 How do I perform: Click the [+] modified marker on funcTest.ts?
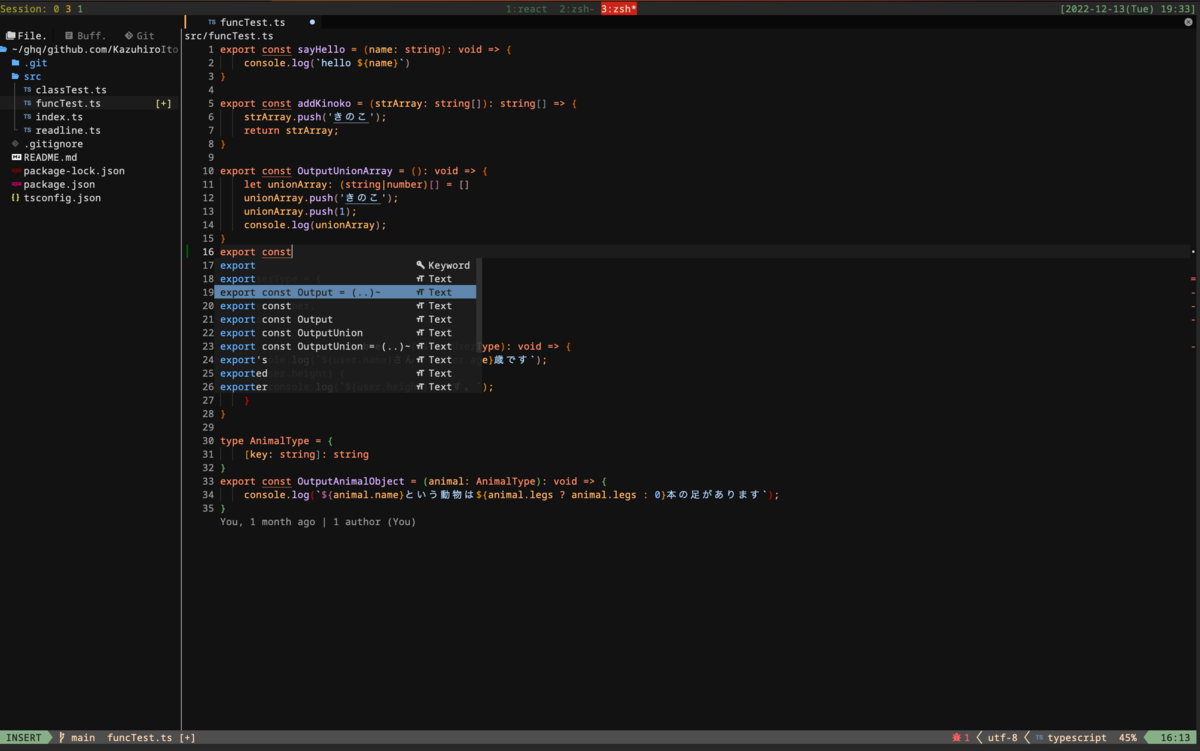(x=164, y=103)
